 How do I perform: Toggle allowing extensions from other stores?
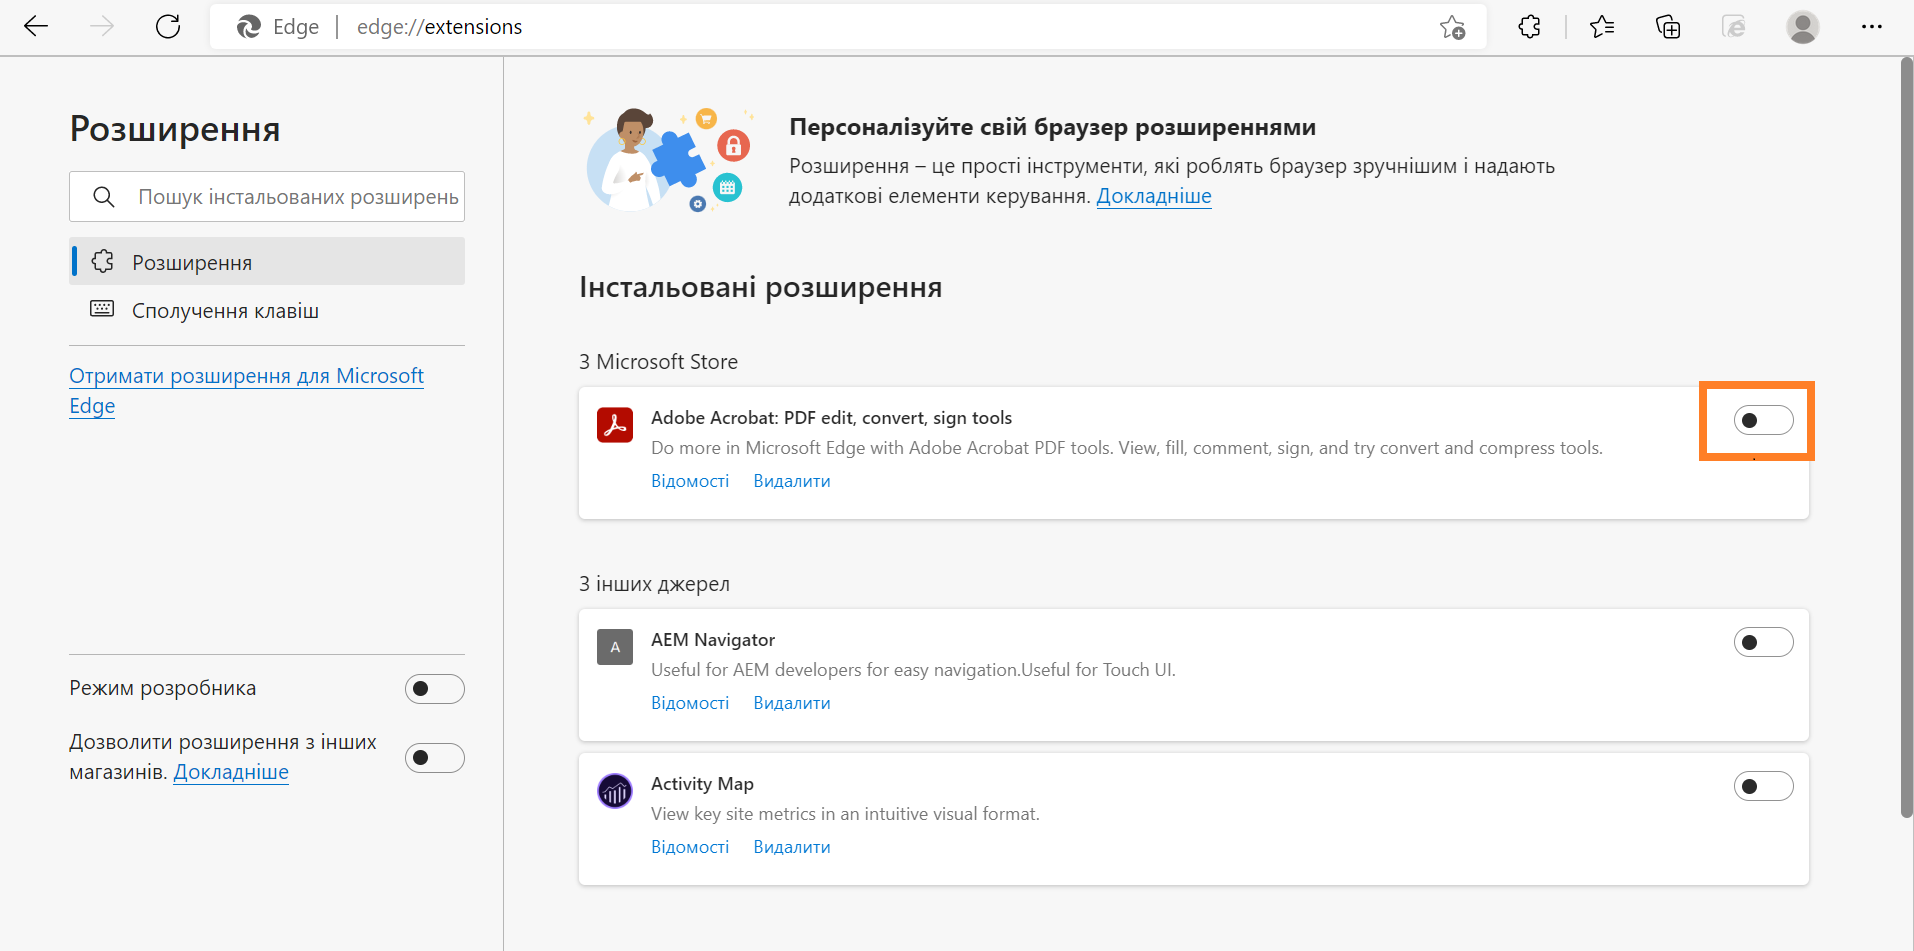pyautogui.click(x=434, y=758)
